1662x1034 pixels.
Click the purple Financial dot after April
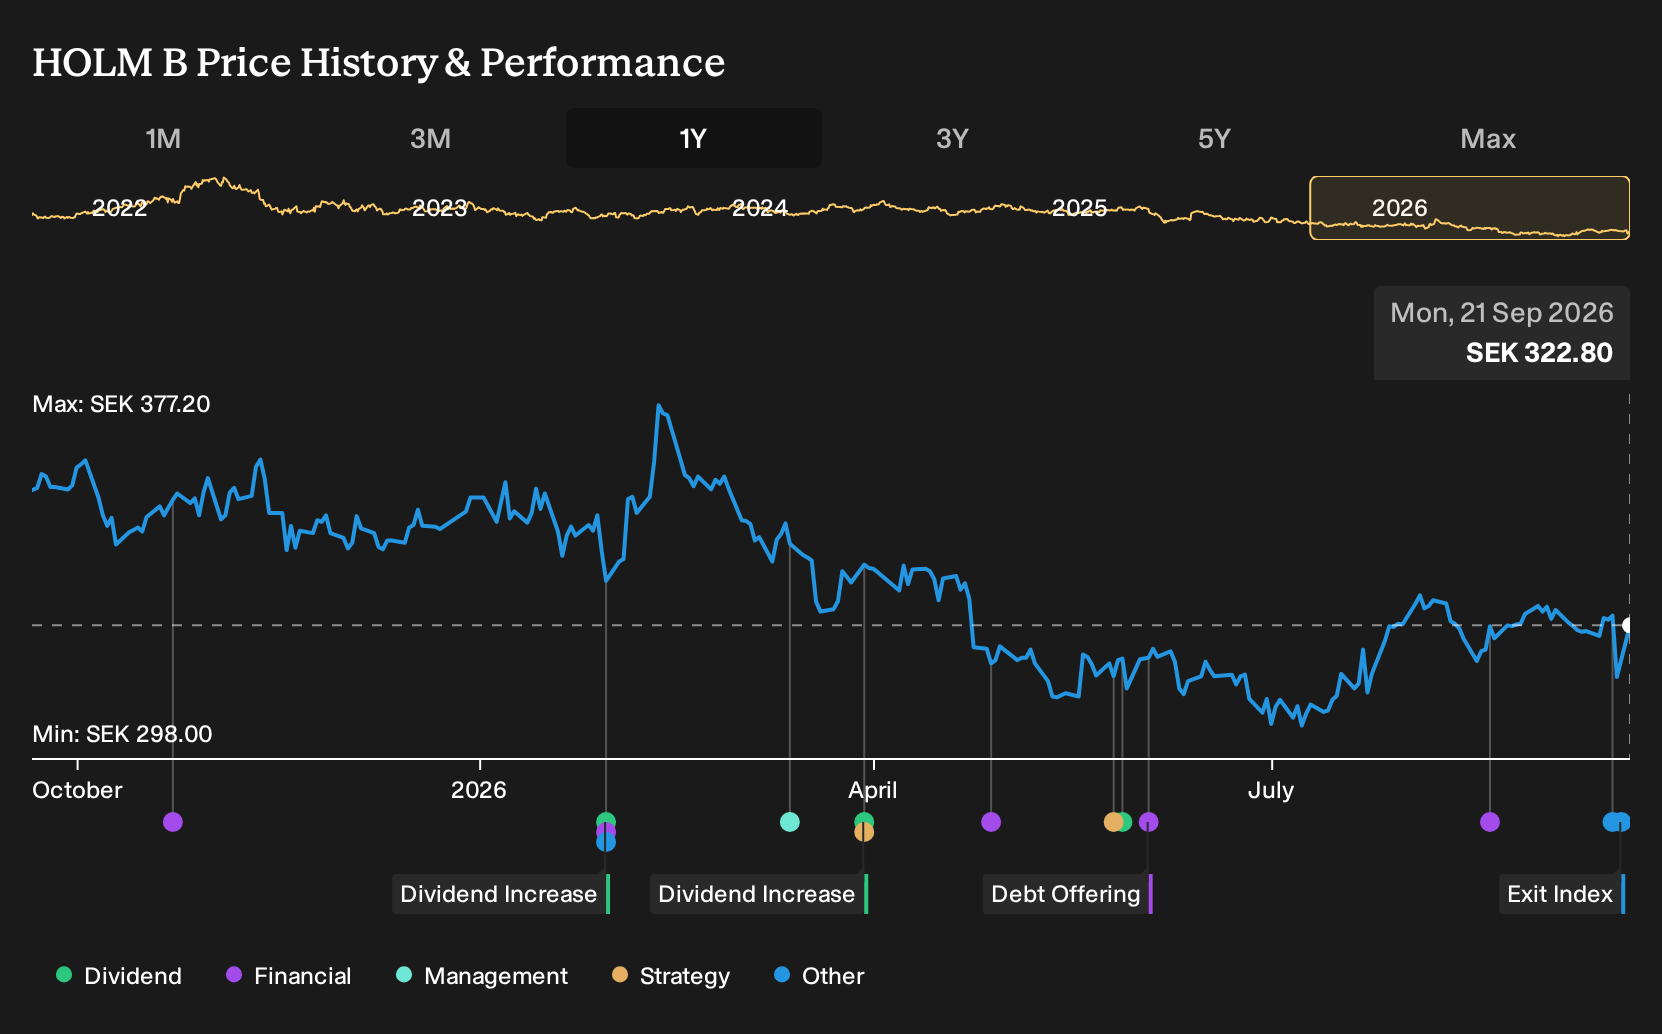click(991, 822)
